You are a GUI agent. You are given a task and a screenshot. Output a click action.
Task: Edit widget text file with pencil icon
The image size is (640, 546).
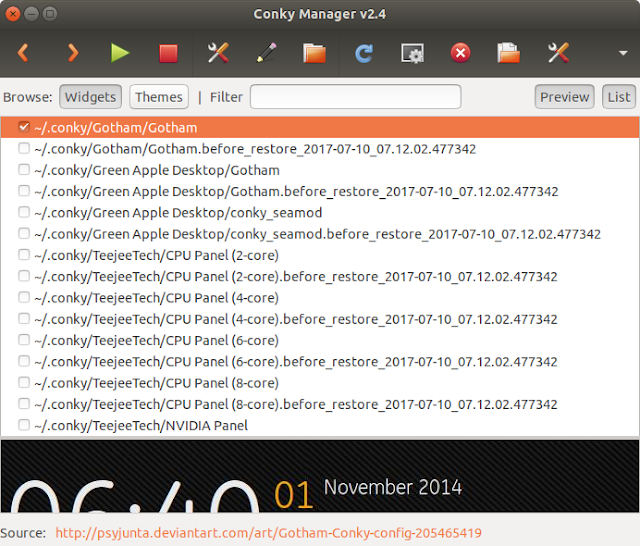pos(266,53)
